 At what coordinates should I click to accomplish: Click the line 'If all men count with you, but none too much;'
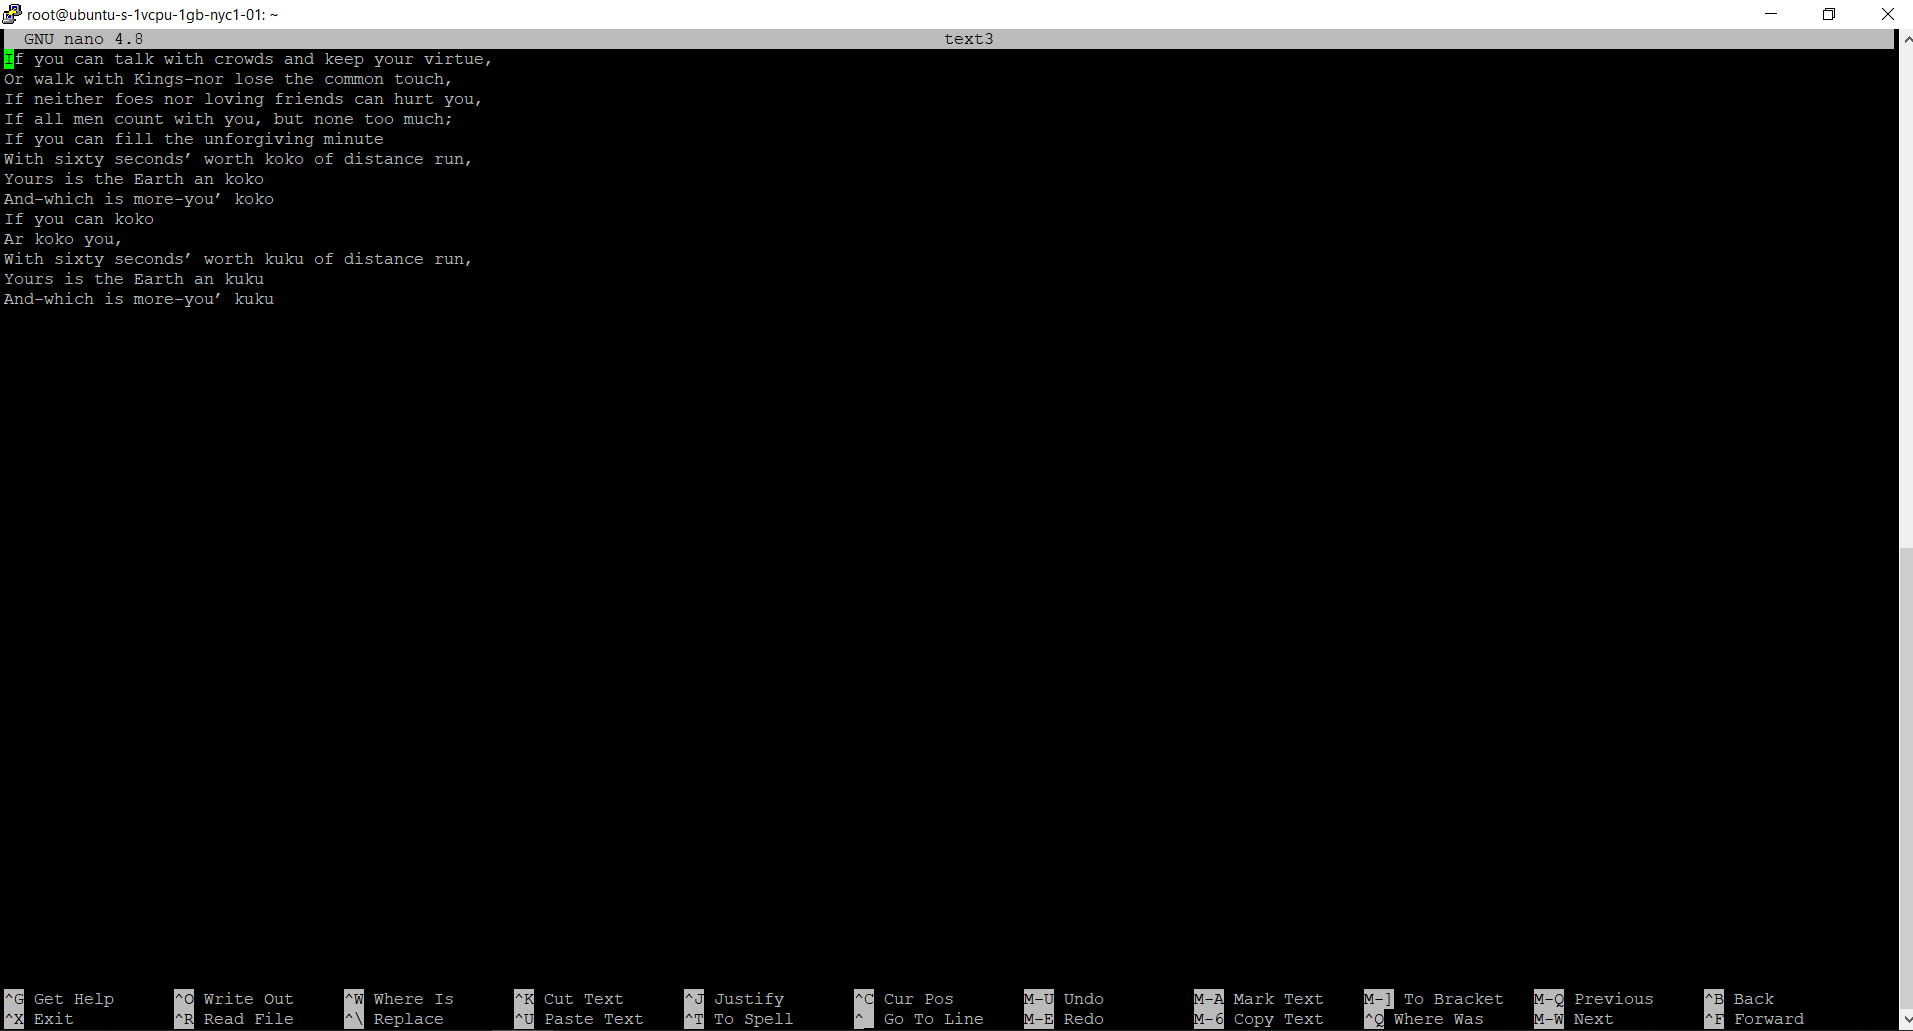pos(228,119)
